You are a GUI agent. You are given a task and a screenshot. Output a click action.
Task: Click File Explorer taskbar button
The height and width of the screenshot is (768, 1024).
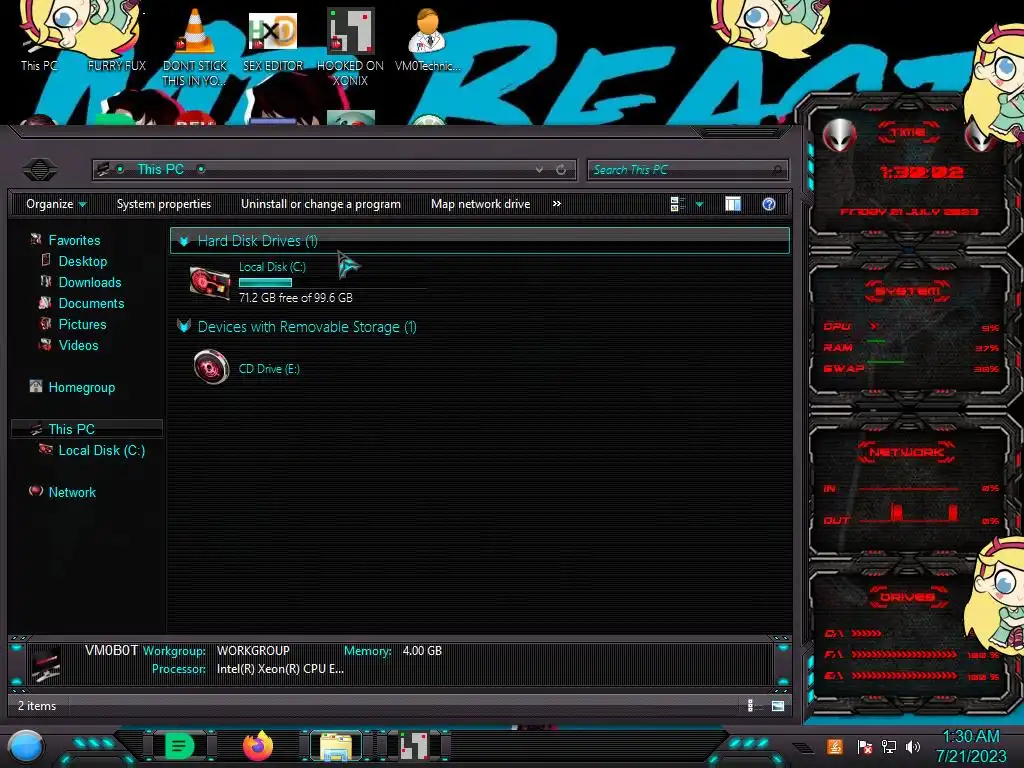tap(336, 746)
